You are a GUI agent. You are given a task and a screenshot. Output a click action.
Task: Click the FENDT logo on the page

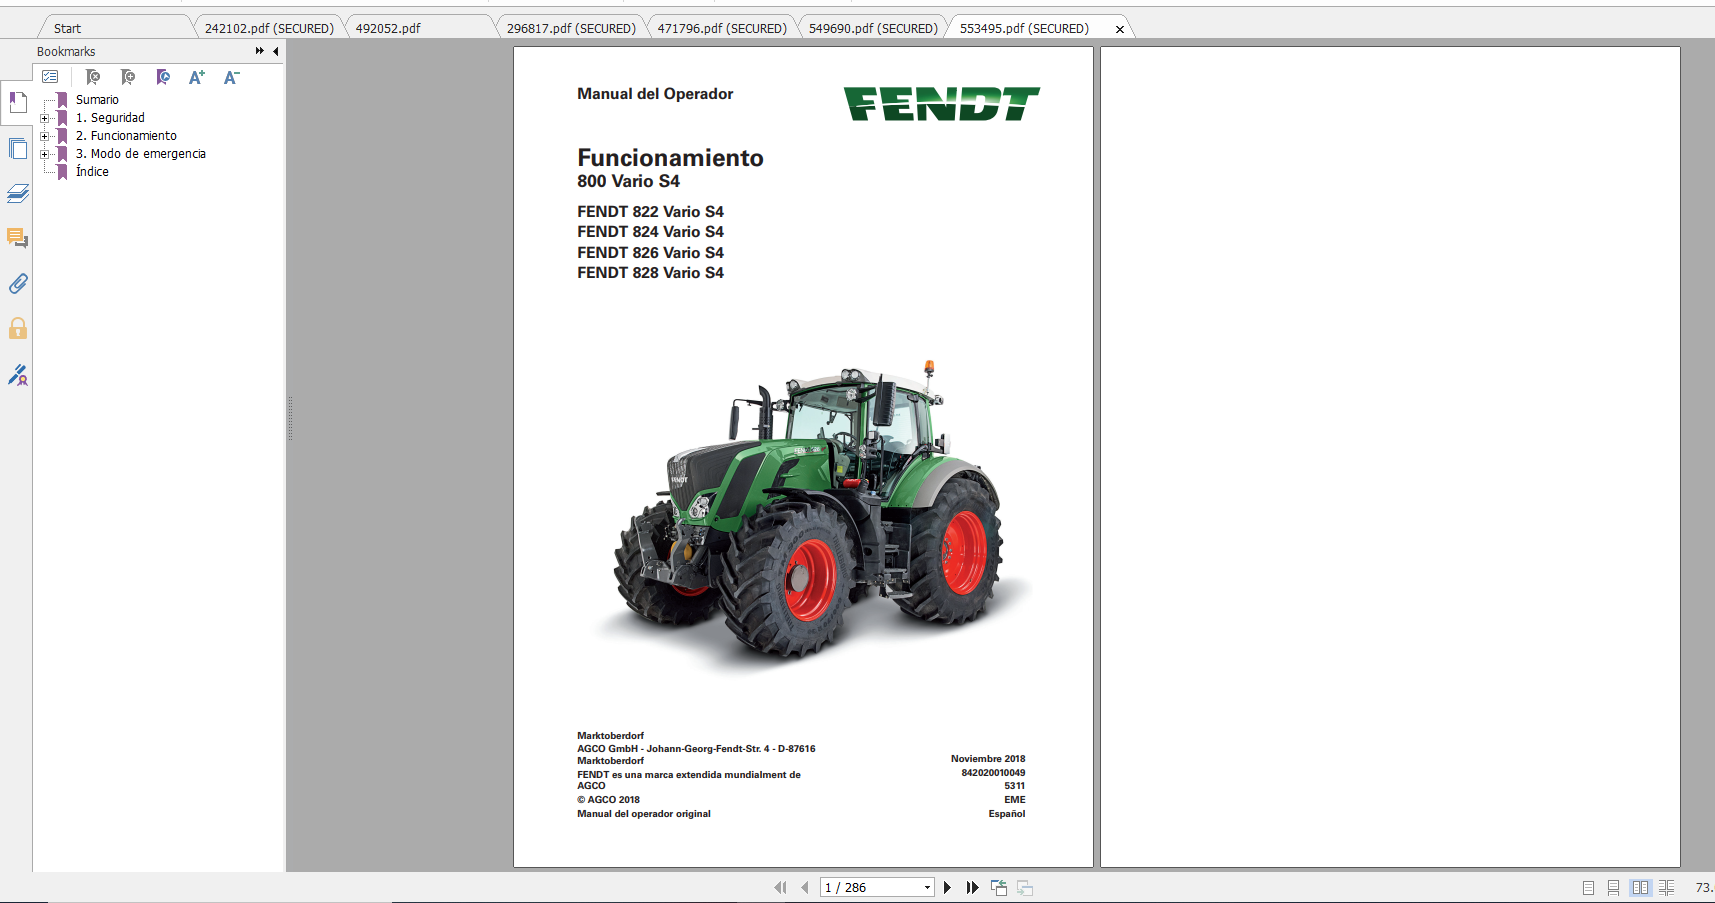(941, 104)
